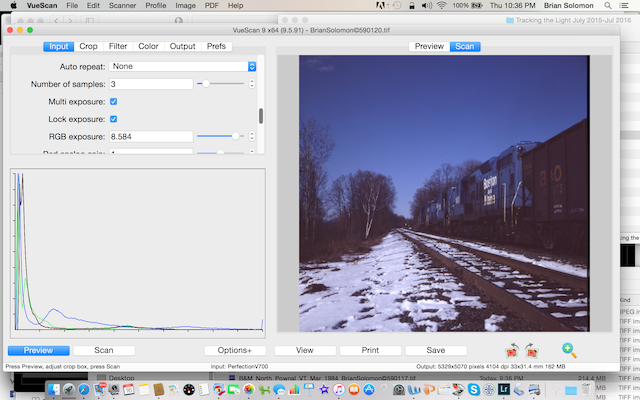Click the Scan button at bottom left

point(104,351)
